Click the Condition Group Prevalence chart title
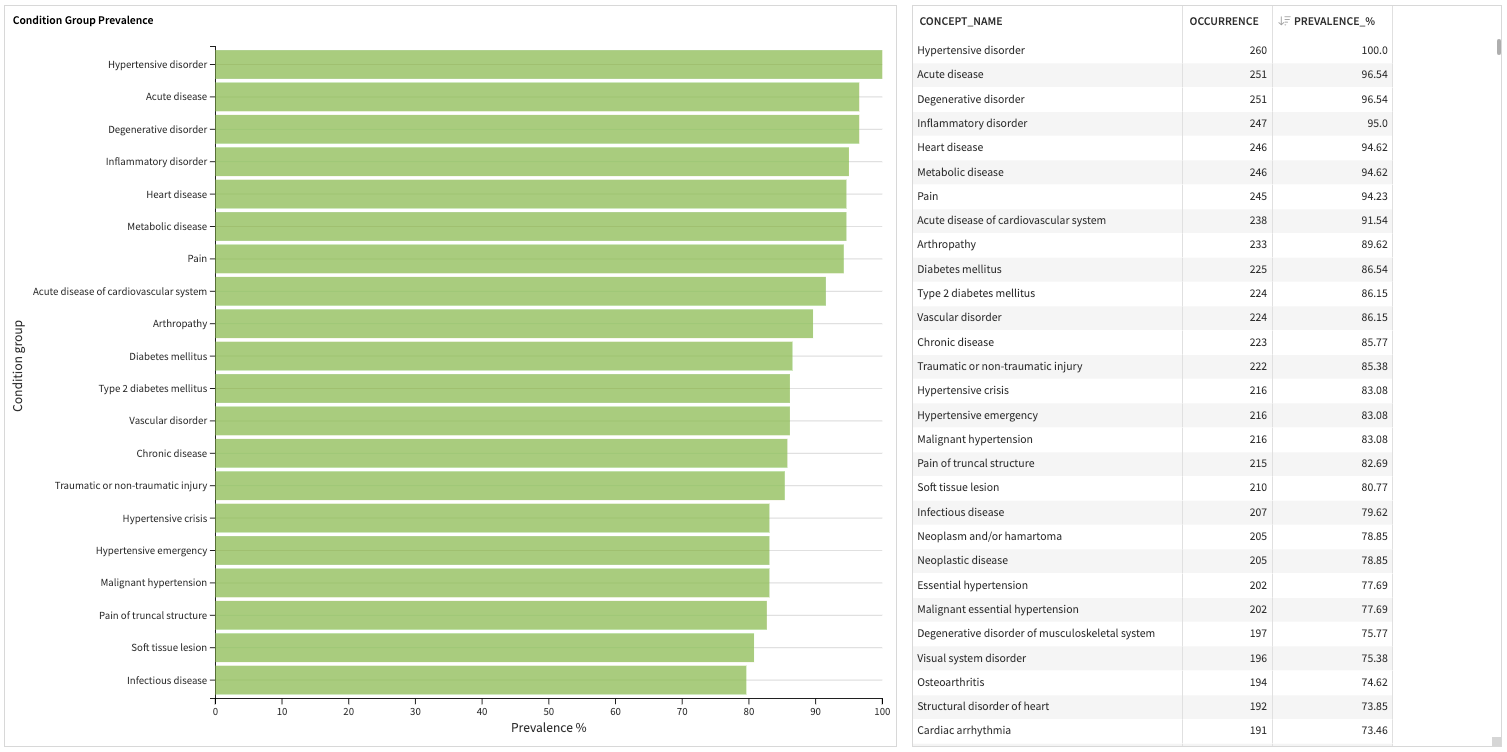 click(x=82, y=19)
